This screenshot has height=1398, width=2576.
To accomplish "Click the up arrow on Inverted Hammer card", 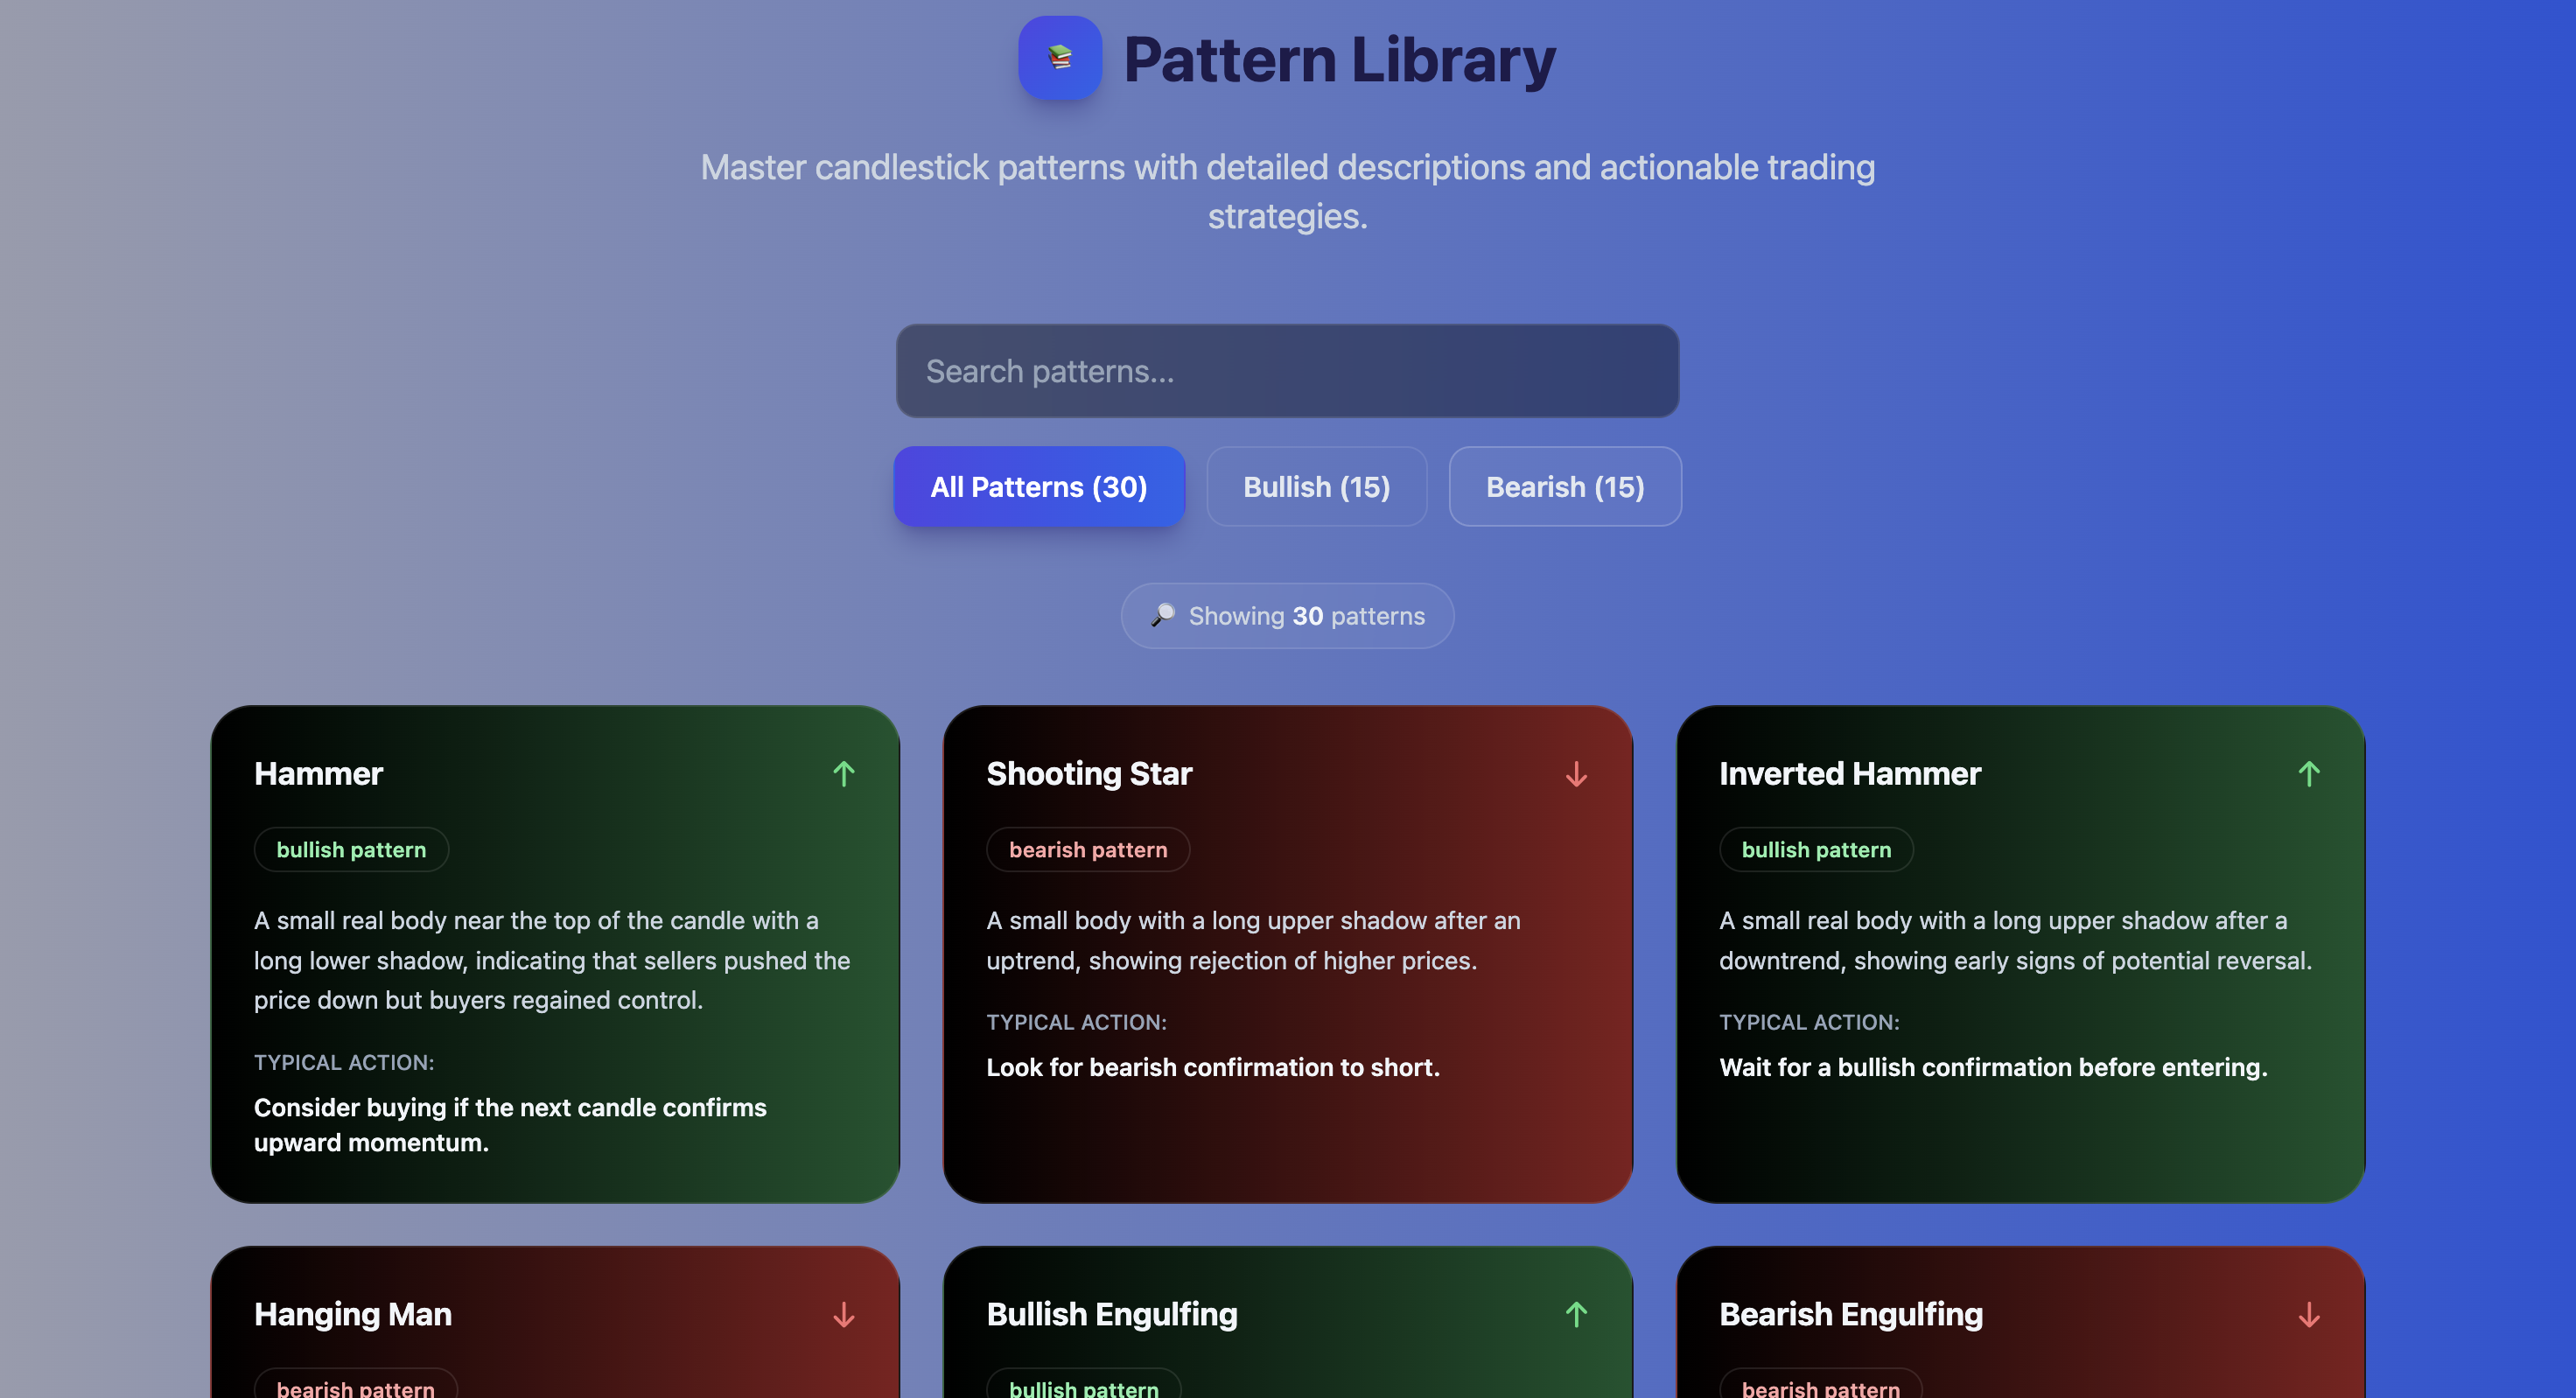I will tap(2308, 773).
